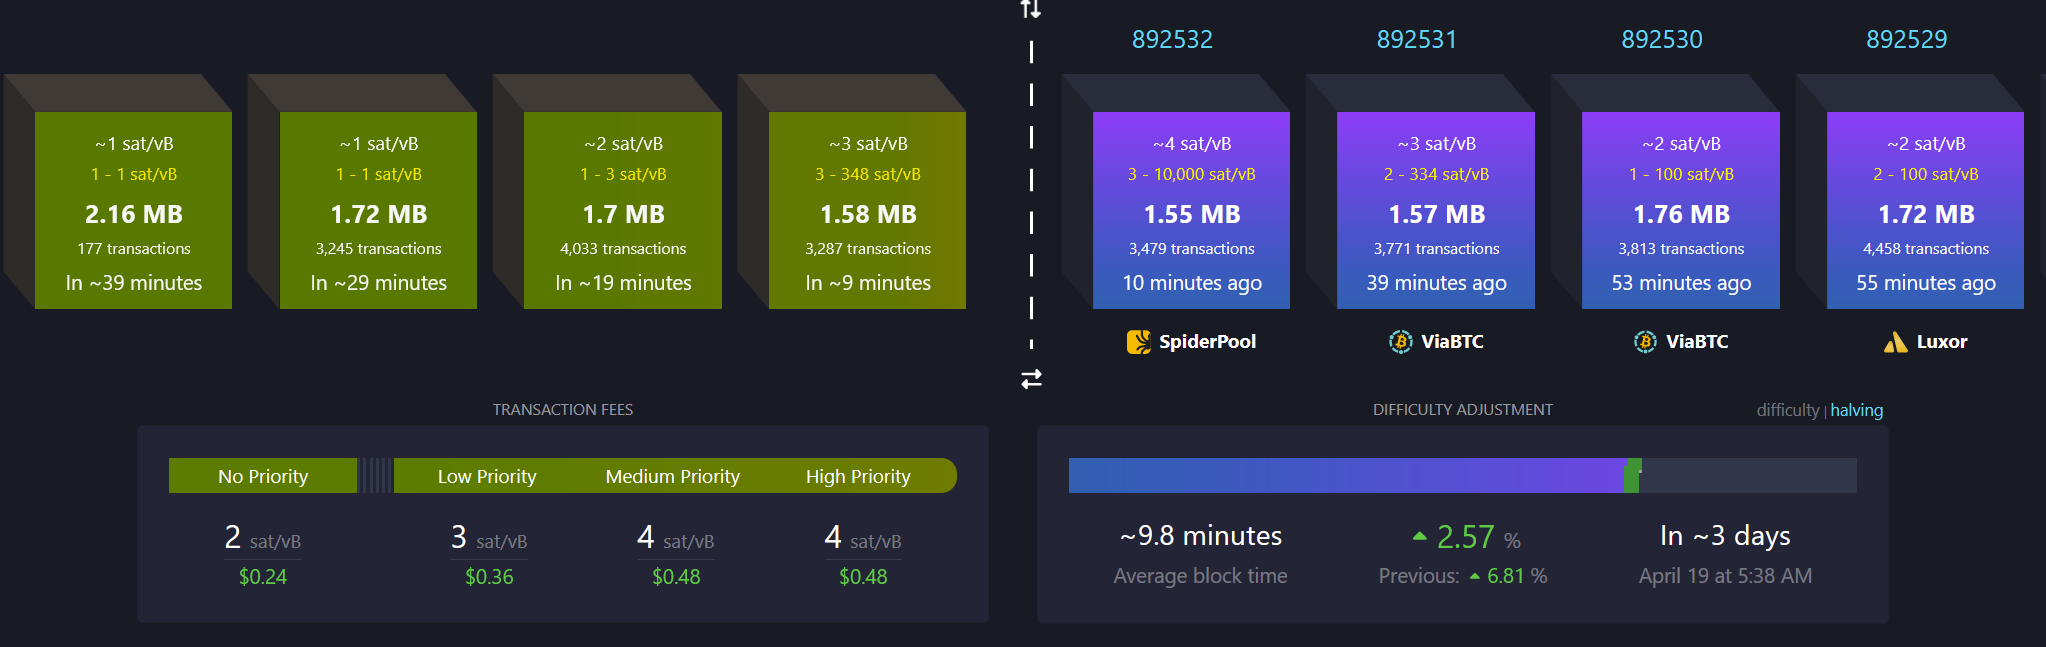Click the Luxor pool logo icon

click(1895, 343)
